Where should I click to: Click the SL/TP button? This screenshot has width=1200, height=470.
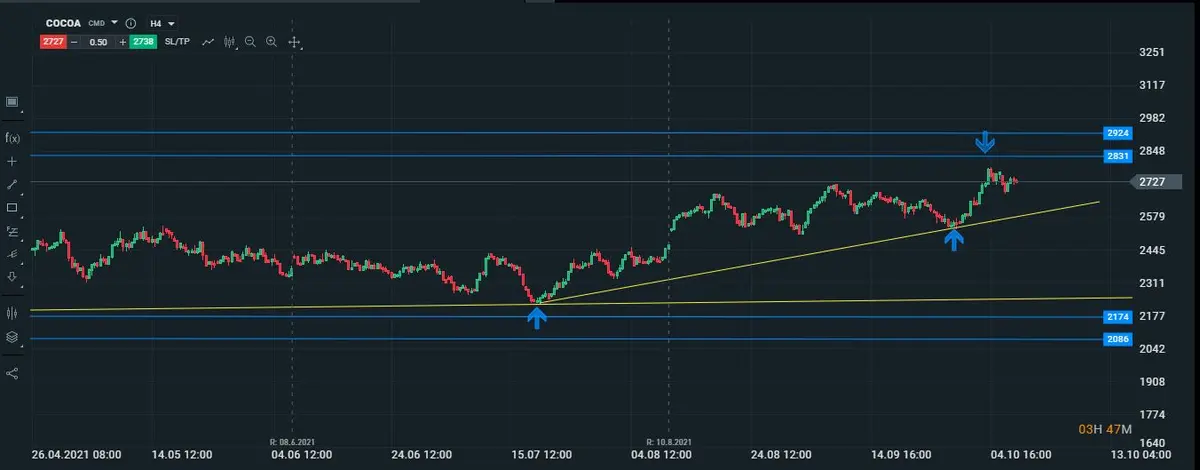click(178, 42)
